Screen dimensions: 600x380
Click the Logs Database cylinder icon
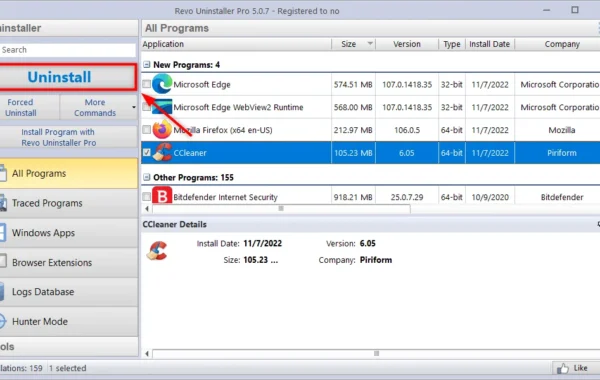(2, 291)
